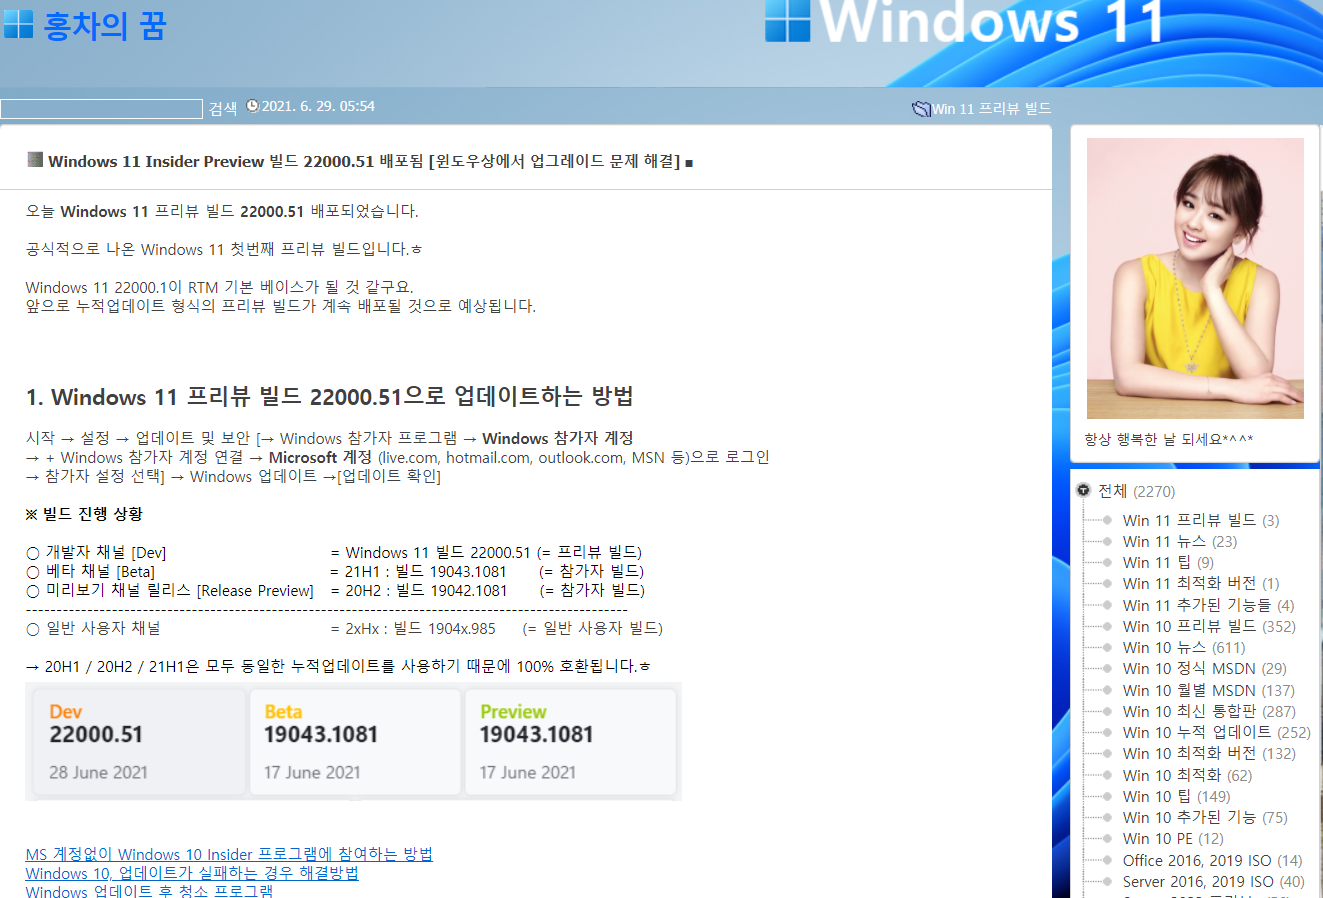Select Win 10 최신 통합판 (287) category
1323x898 pixels.
[x=1209, y=711]
